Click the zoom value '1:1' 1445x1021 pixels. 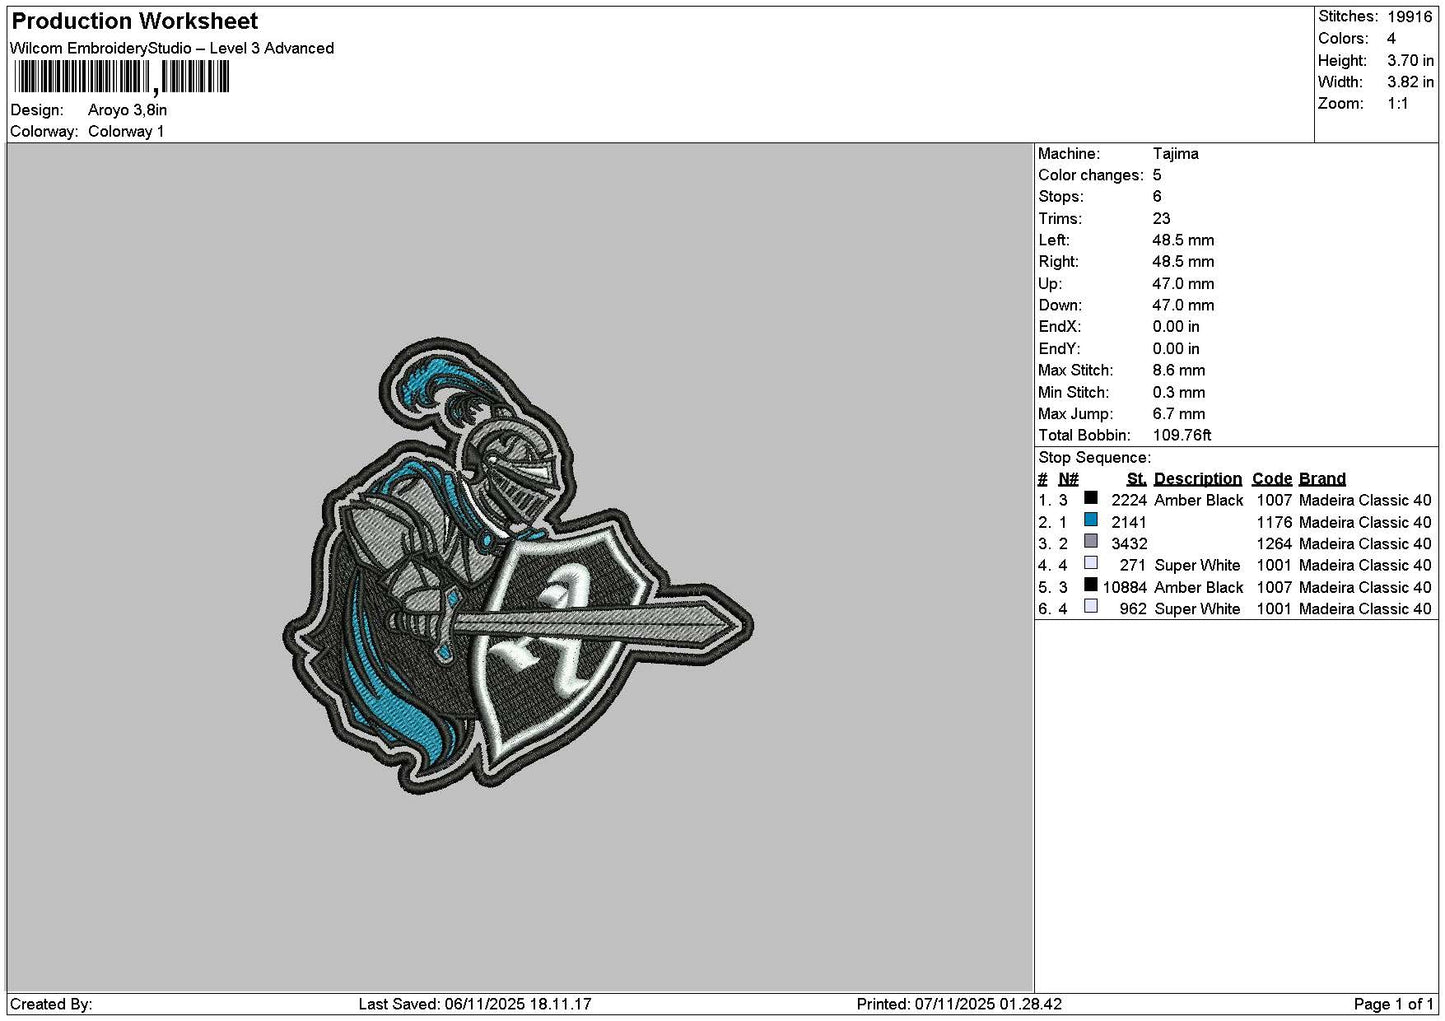(x=1397, y=103)
